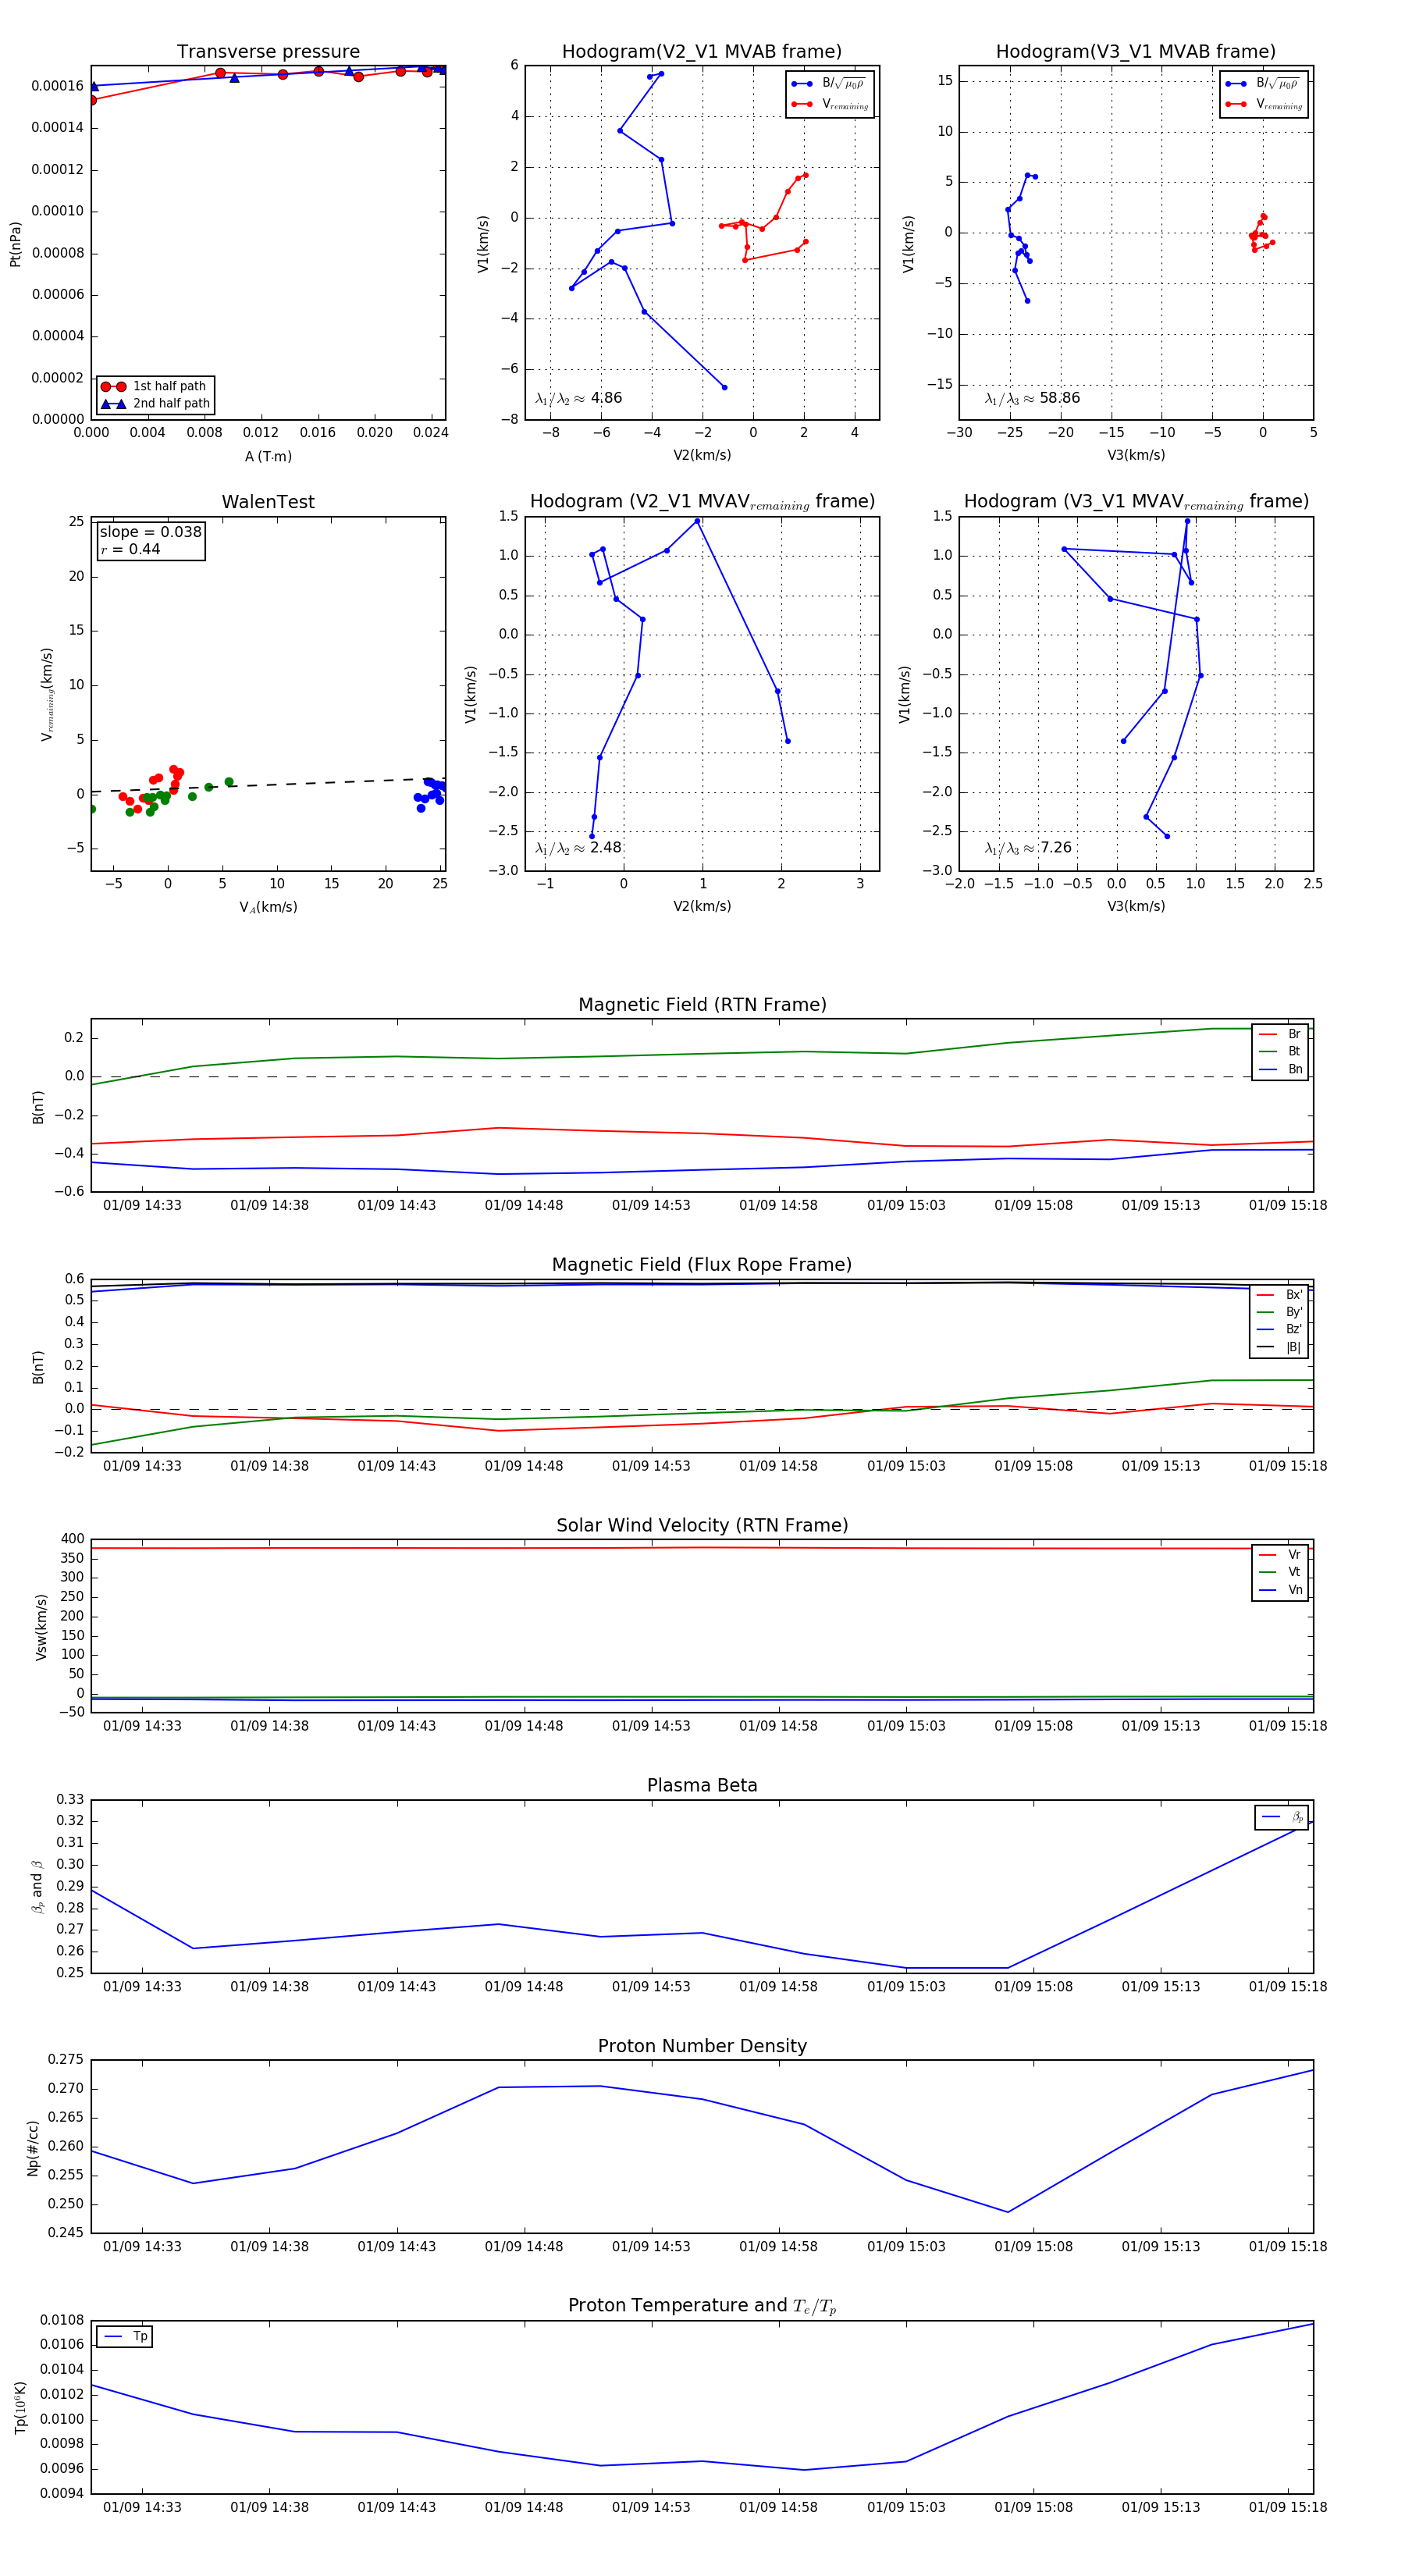Click the 'Proton Number Density' title
This screenshot has height=2576, width=1405.
point(702,2046)
